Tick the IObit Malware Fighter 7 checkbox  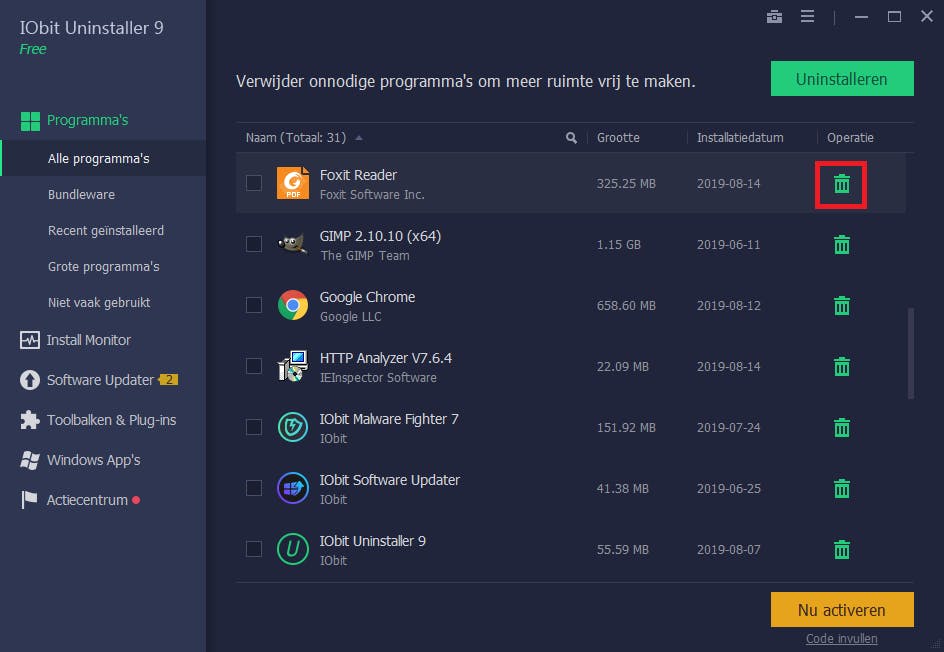254,427
